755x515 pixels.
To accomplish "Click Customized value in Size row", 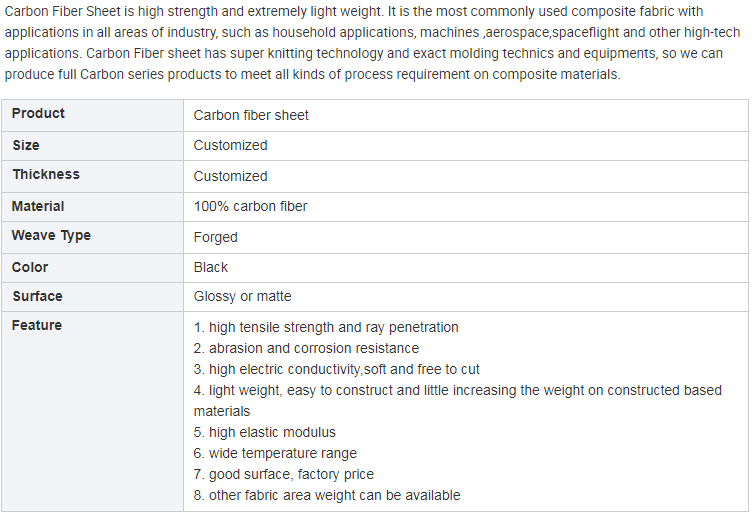I will (230, 145).
